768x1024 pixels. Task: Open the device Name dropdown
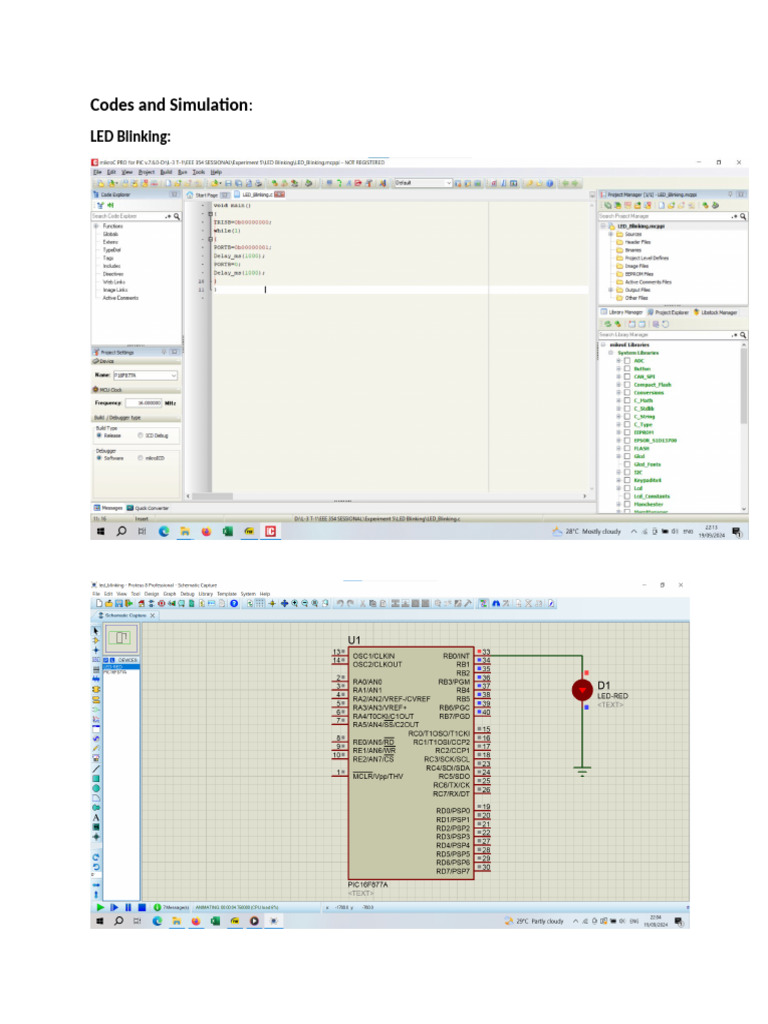tap(174, 375)
